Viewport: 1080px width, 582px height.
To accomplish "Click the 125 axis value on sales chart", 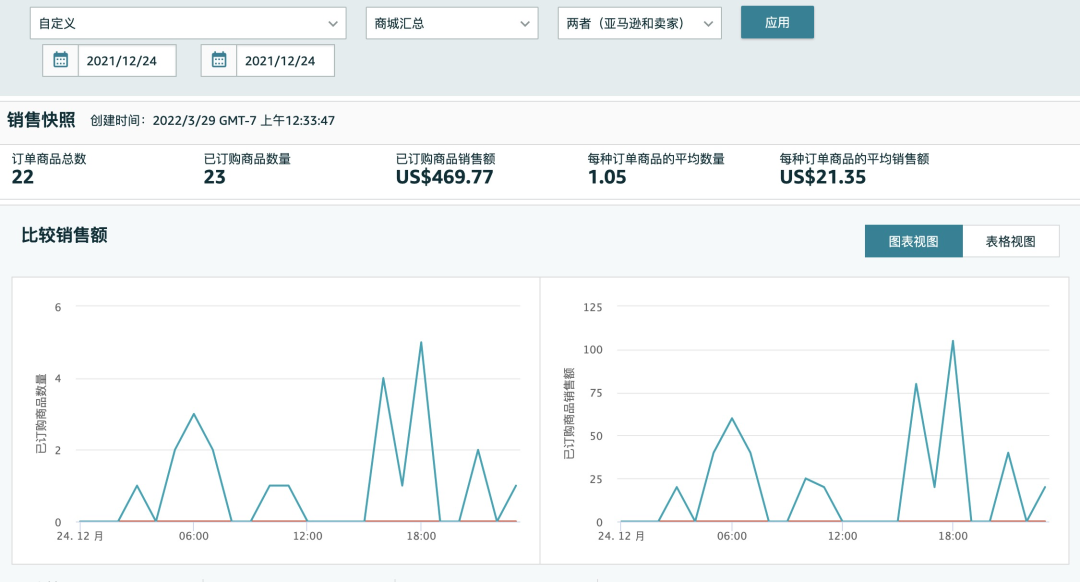I will click(x=592, y=307).
